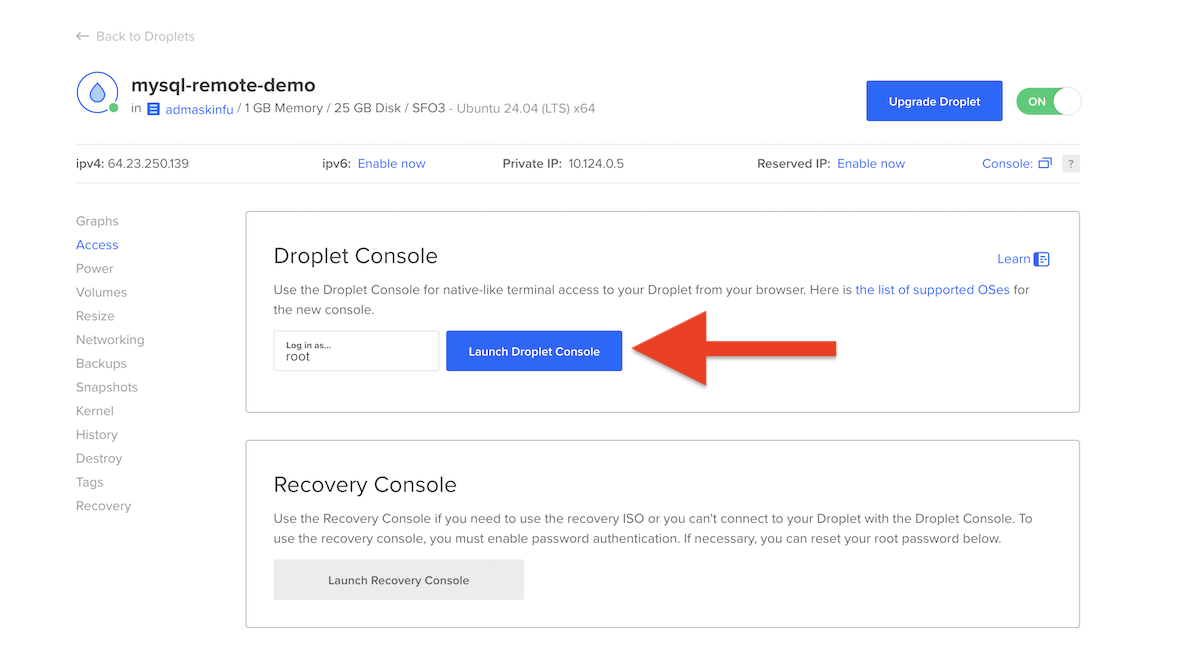The width and height of the screenshot is (1200, 650).
Task: Open Networking in sidebar
Action: tap(110, 340)
